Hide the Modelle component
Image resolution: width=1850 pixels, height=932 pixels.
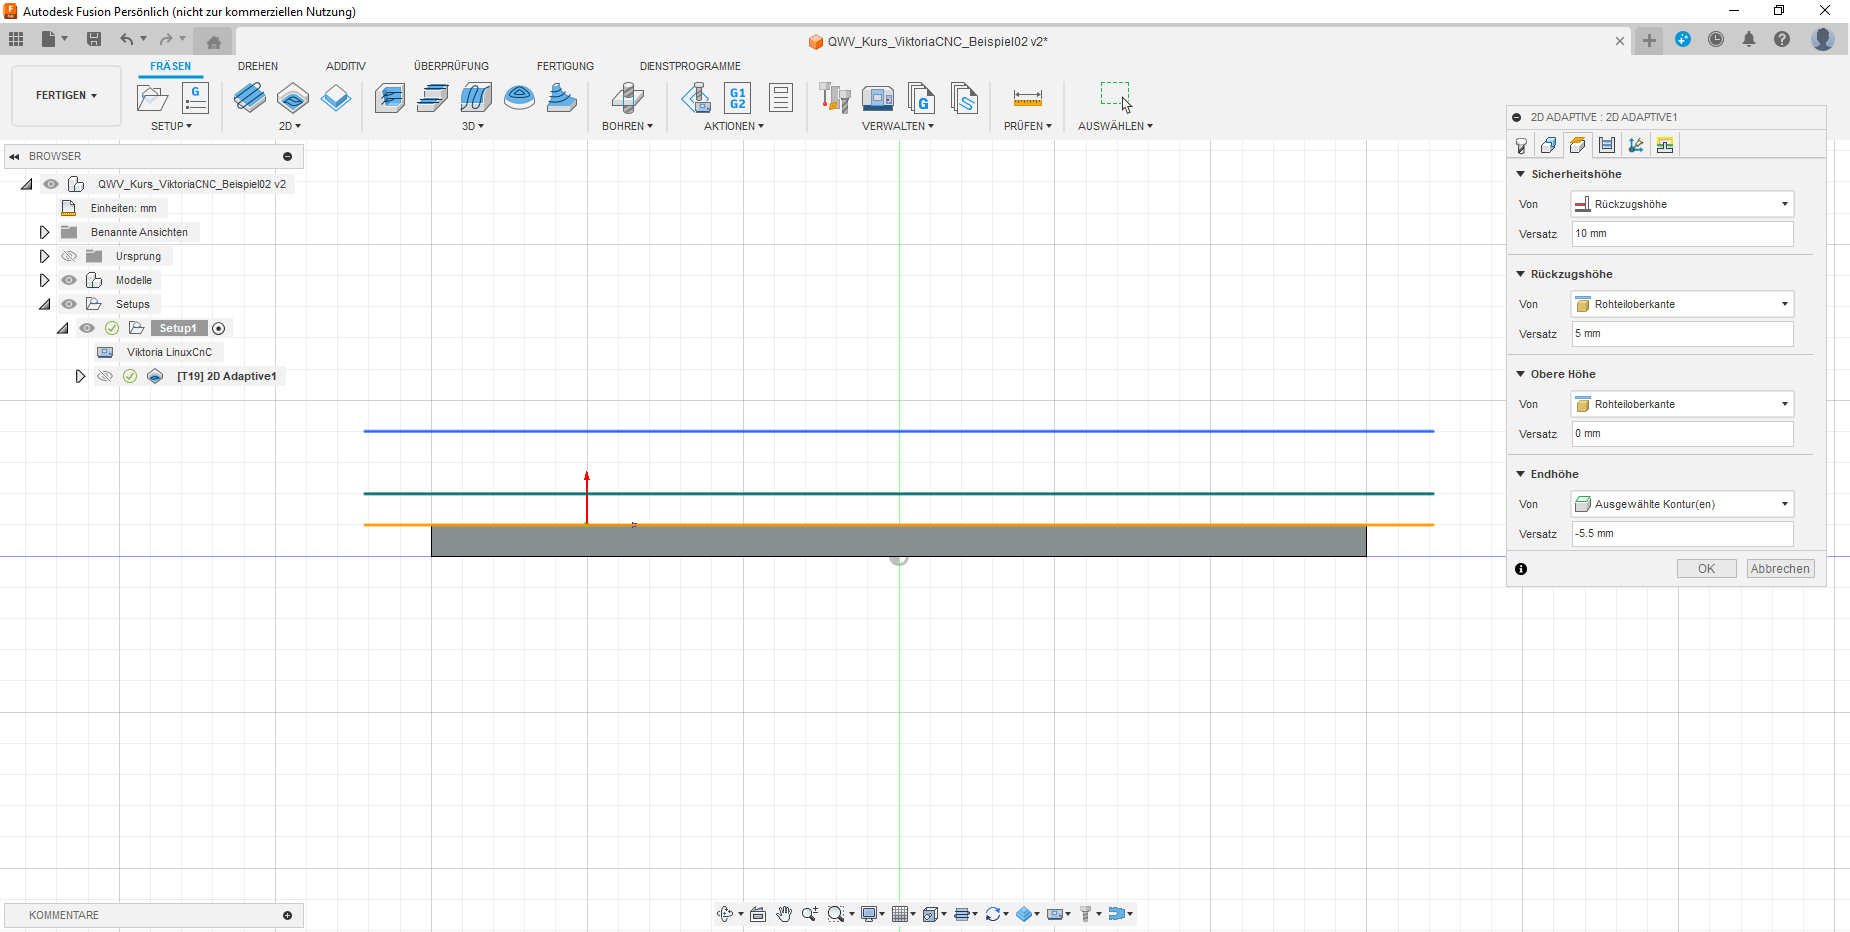pos(69,280)
